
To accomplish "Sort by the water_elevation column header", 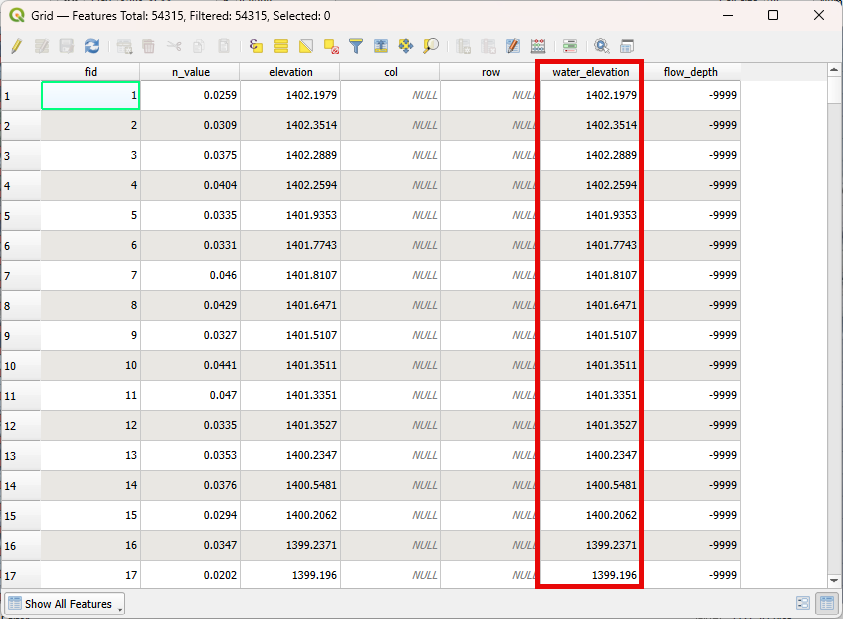I will [590, 72].
